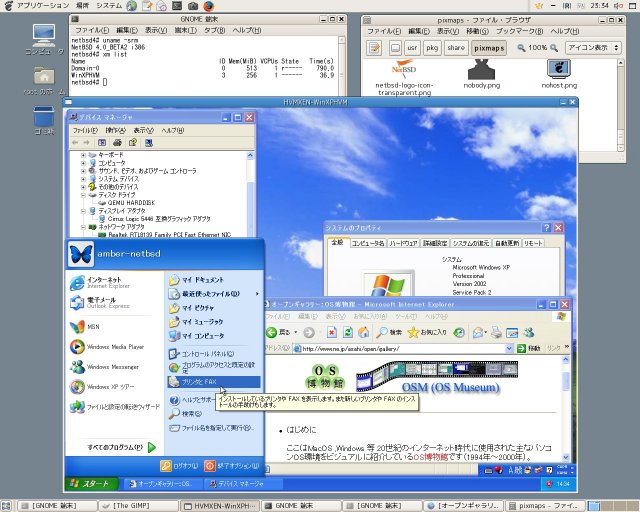Click IE Home button
This screenshot has height=512, width=640.
pos(363,332)
